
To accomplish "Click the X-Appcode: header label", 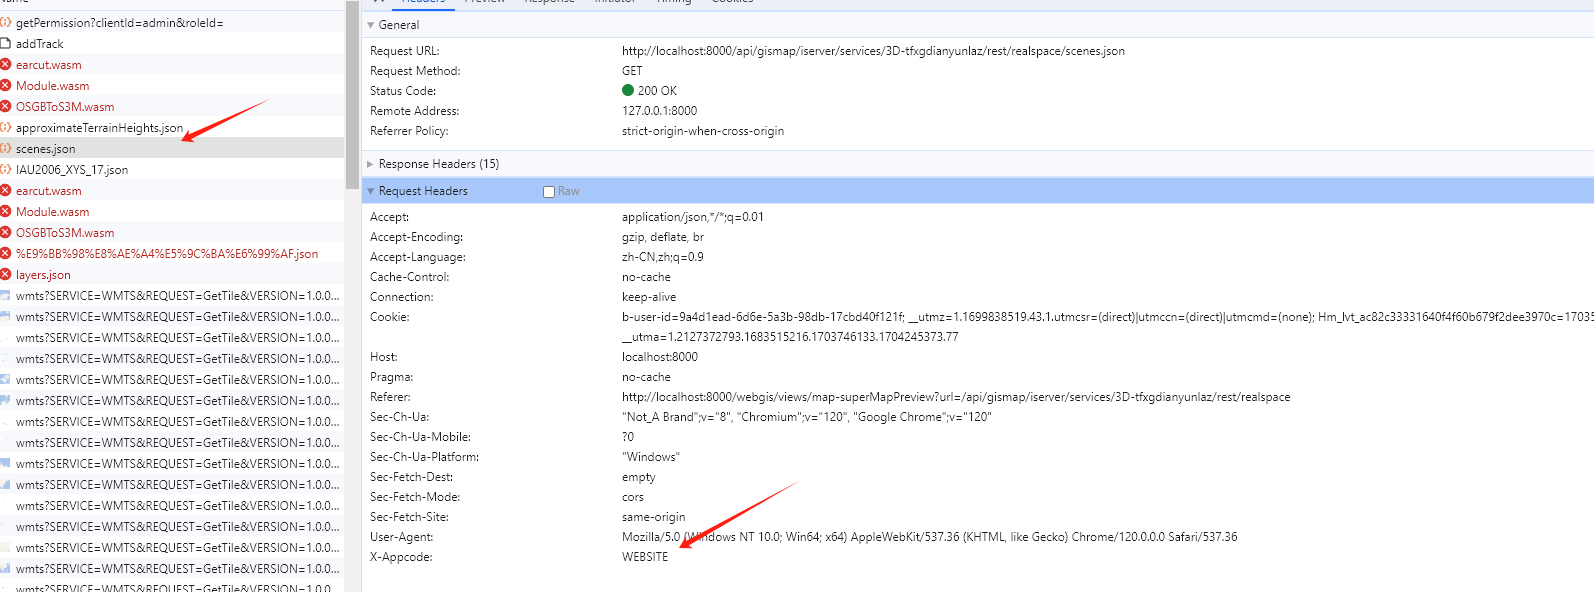I will pos(401,557).
